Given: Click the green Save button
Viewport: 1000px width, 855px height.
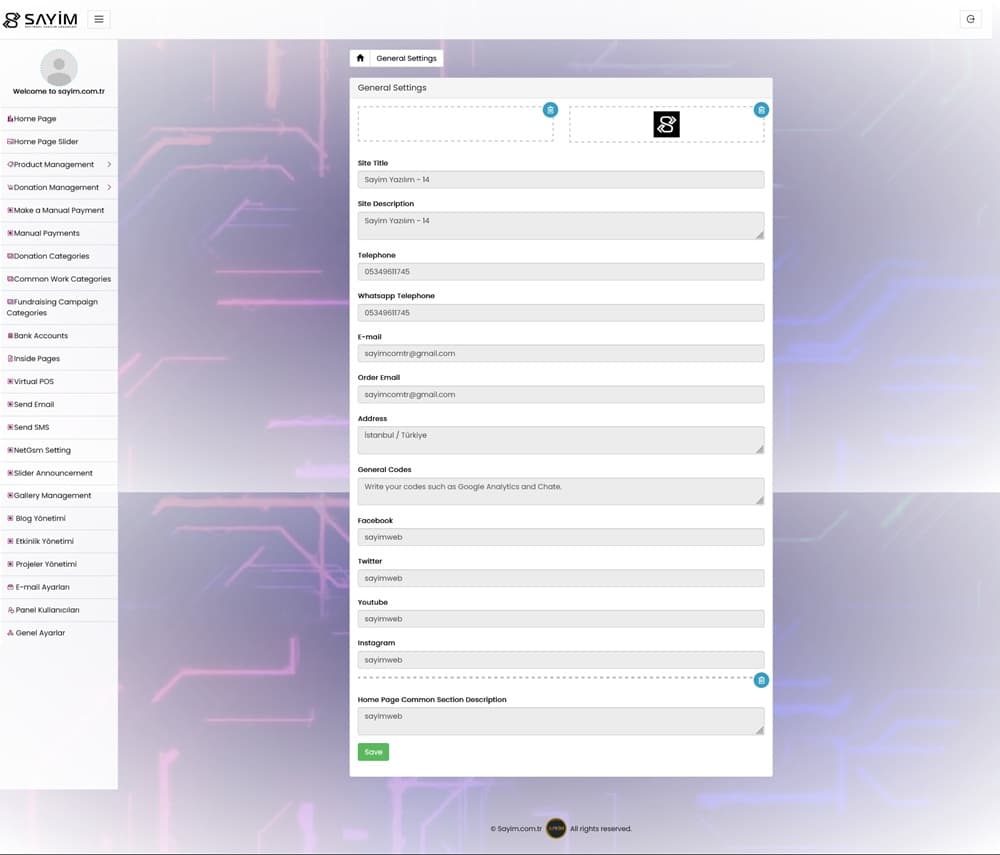Looking at the screenshot, I should pos(373,752).
